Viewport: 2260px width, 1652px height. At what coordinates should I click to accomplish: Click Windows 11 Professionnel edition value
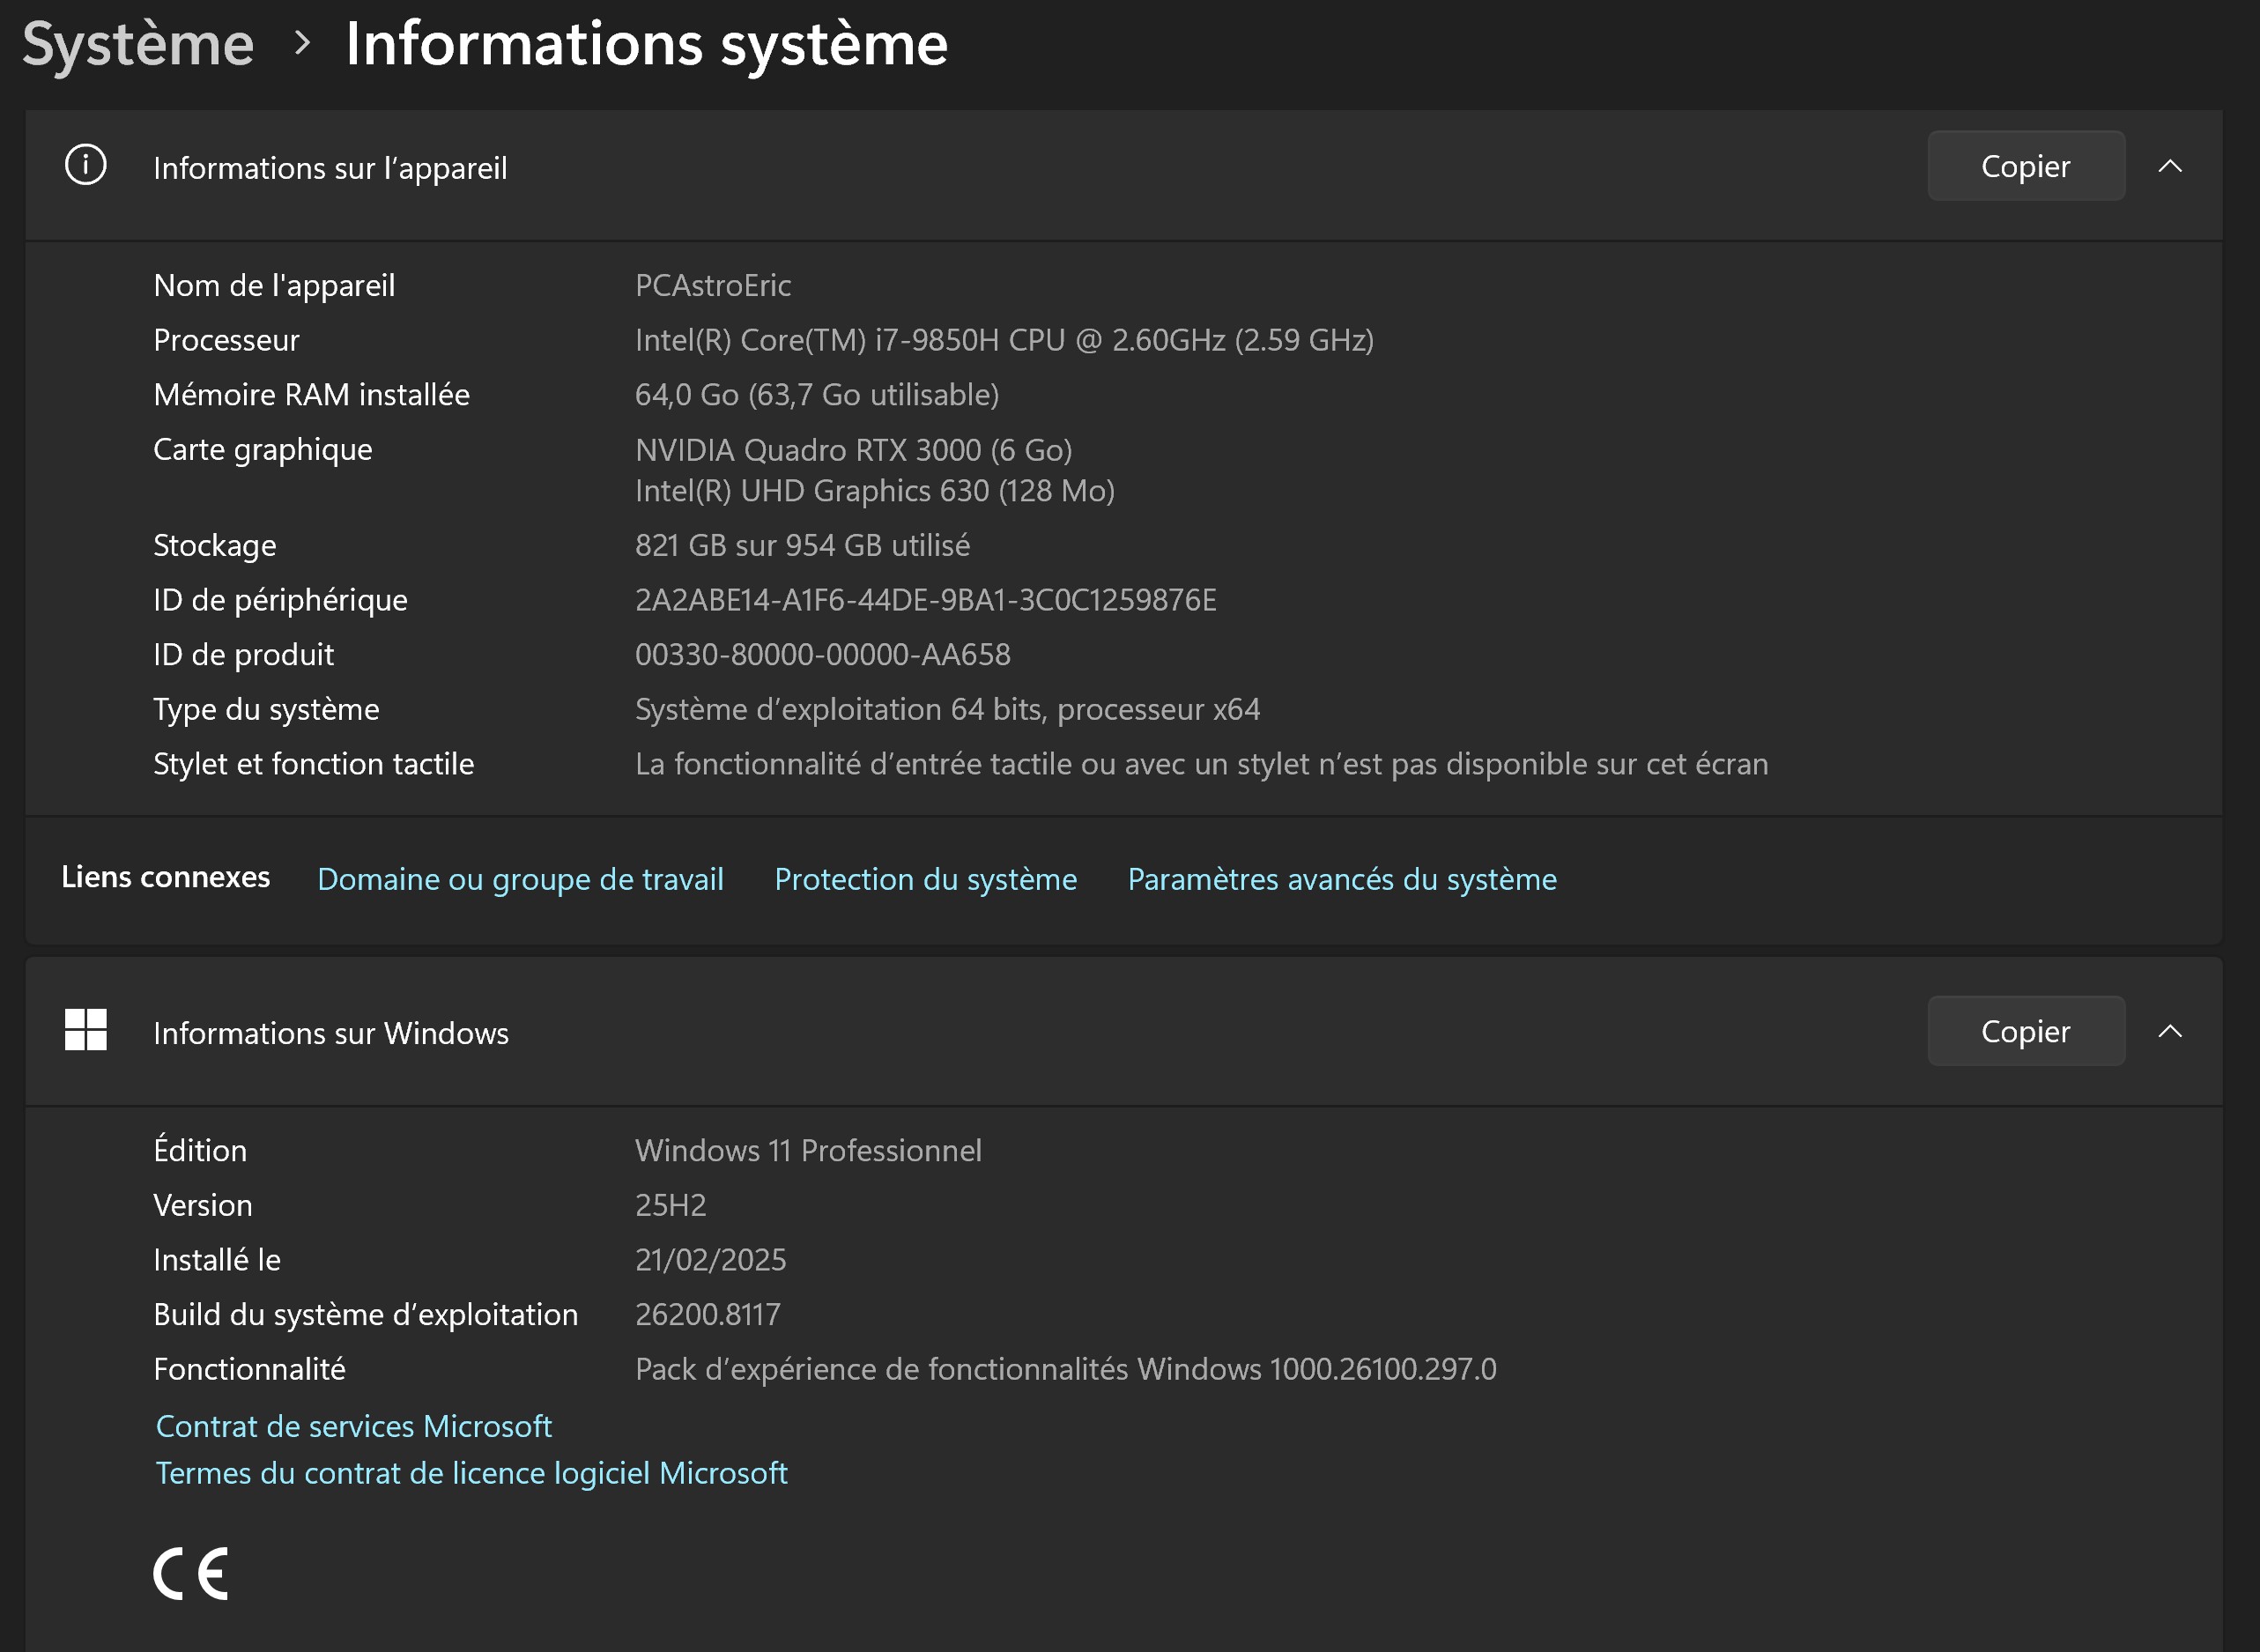point(808,1151)
